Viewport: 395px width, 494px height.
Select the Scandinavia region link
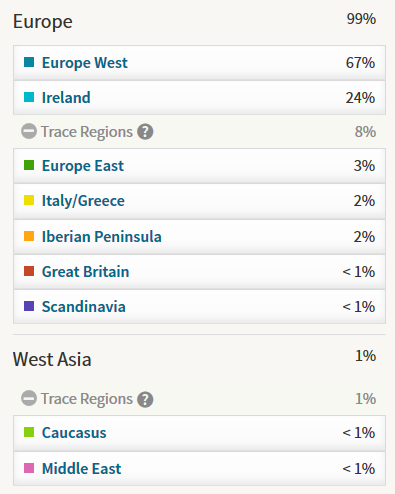tap(84, 307)
